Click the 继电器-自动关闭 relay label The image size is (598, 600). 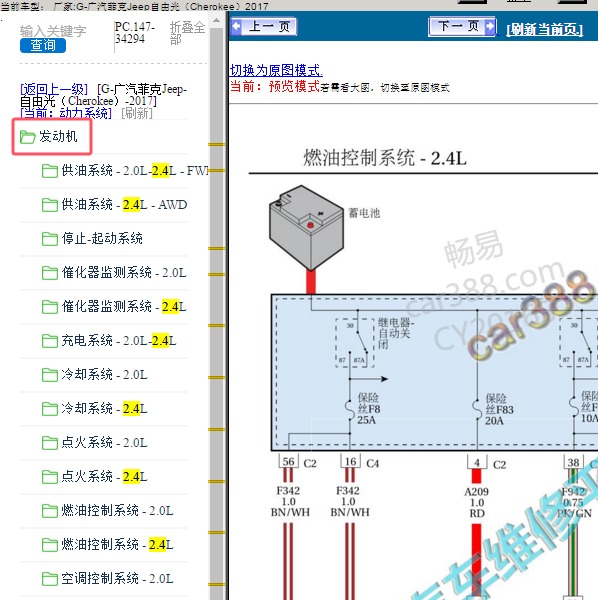[x=396, y=333]
